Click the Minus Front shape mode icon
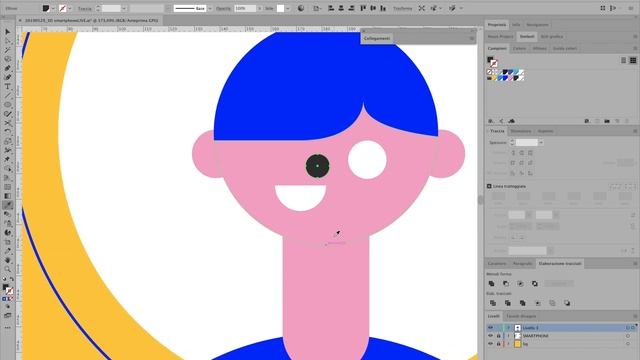640x360 pixels. (x=506, y=284)
